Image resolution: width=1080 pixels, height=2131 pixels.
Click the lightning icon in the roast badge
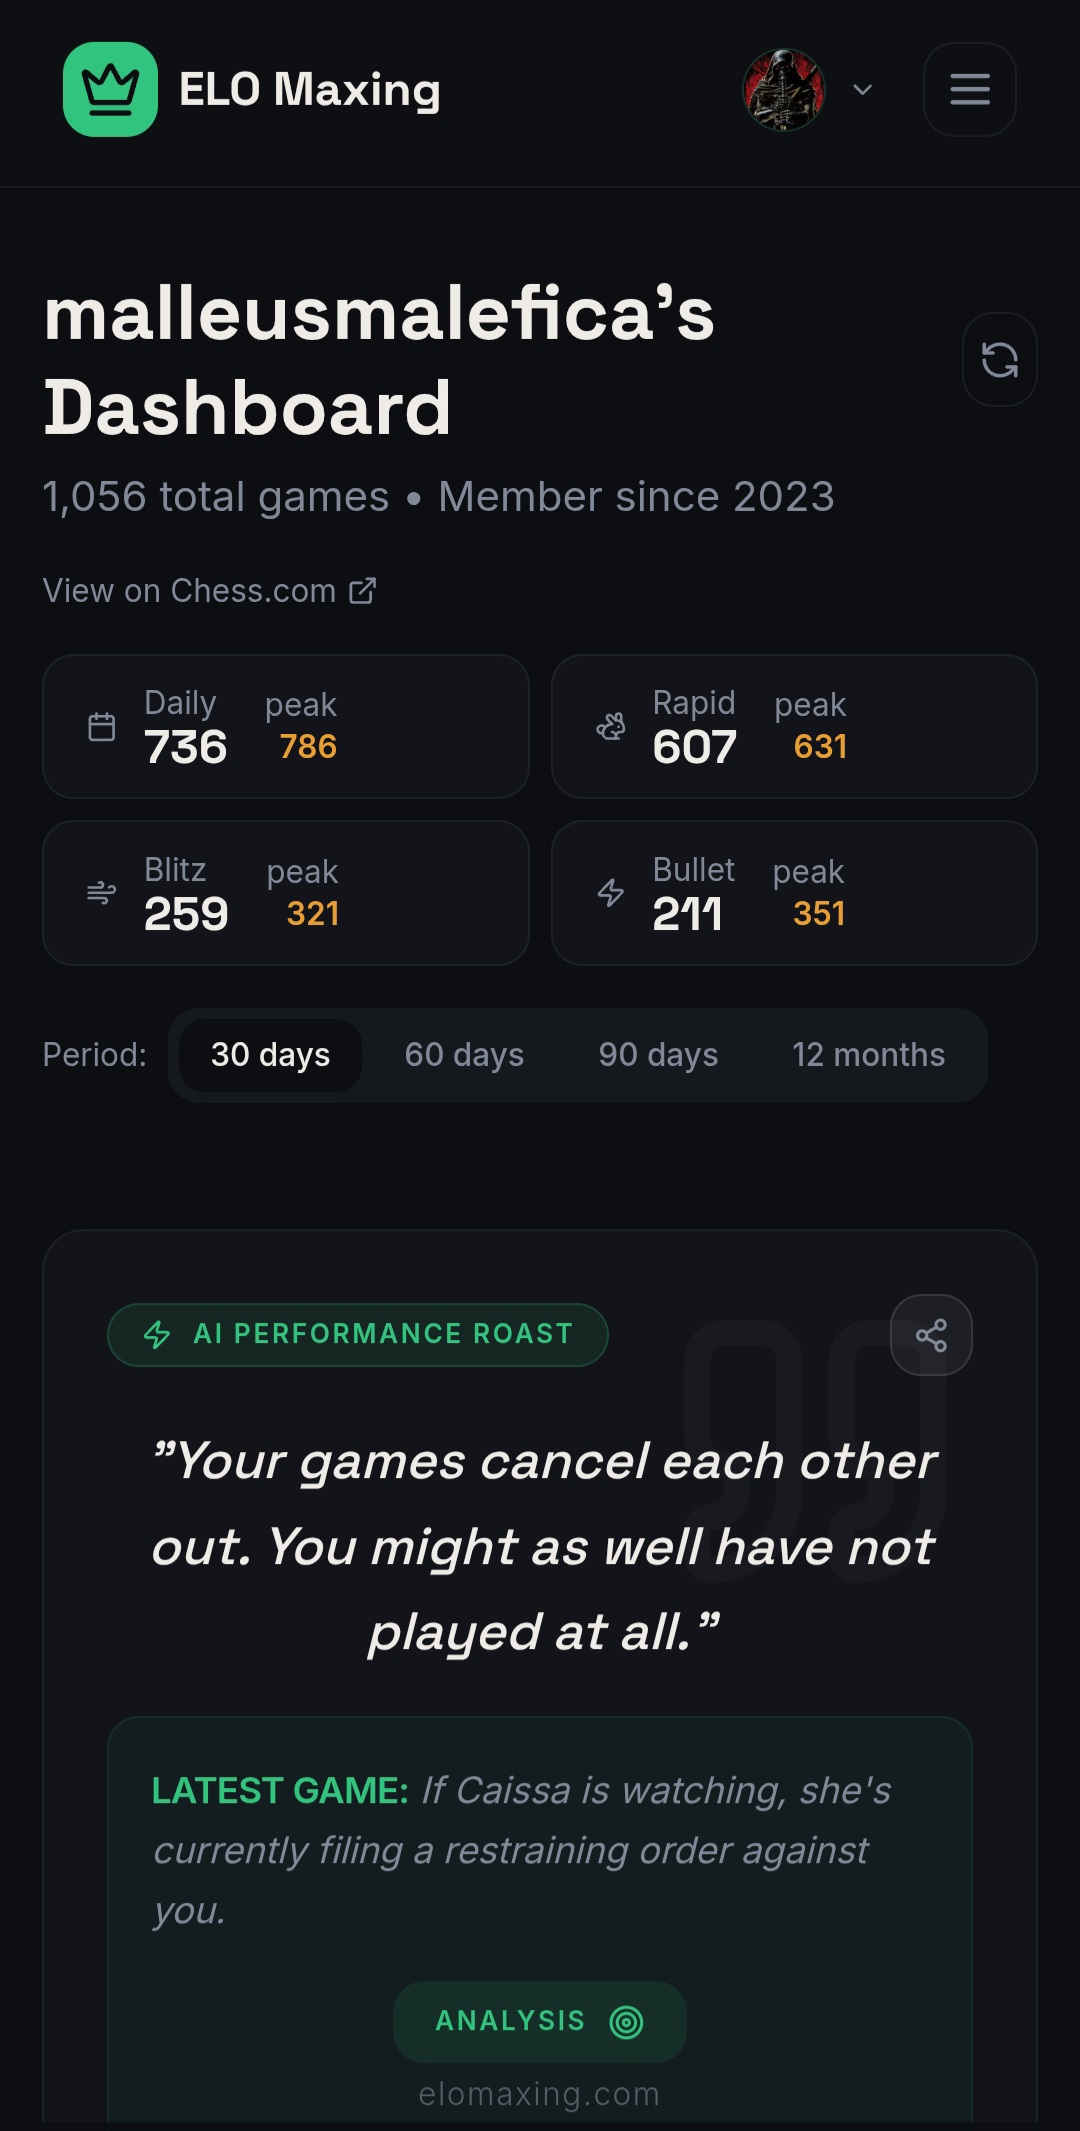(x=157, y=1333)
